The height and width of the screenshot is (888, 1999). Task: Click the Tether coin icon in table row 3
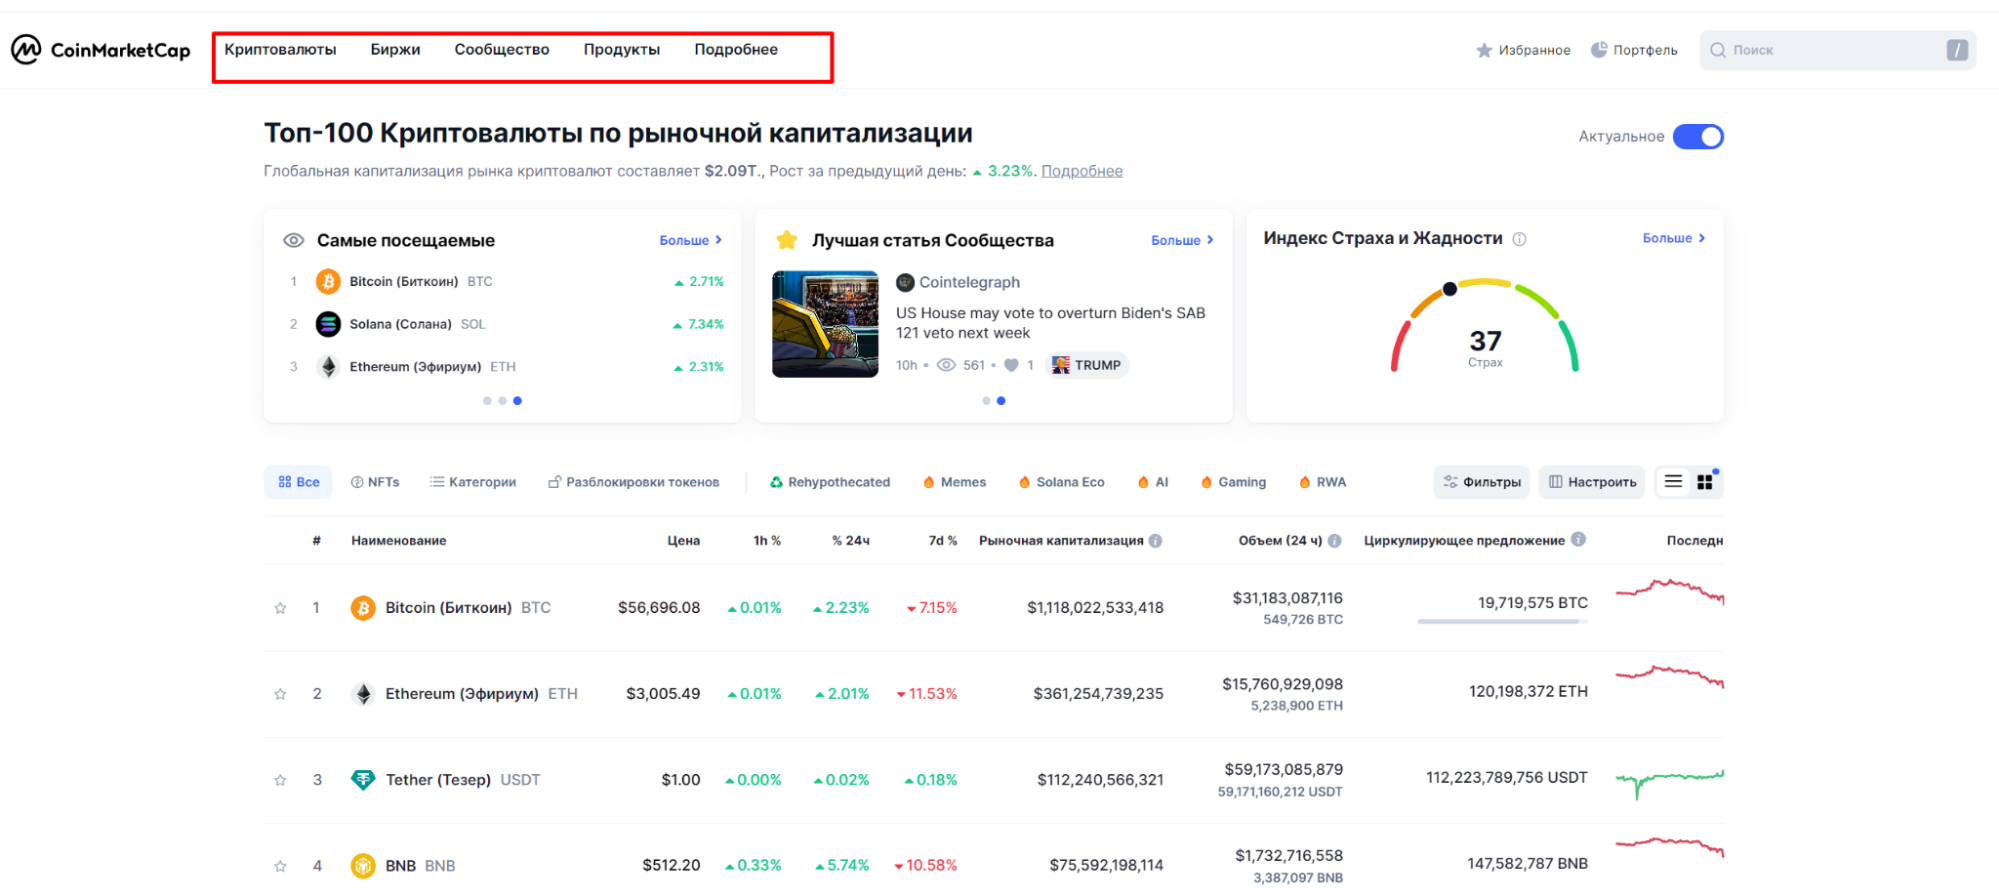pyautogui.click(x=363, y=780)
